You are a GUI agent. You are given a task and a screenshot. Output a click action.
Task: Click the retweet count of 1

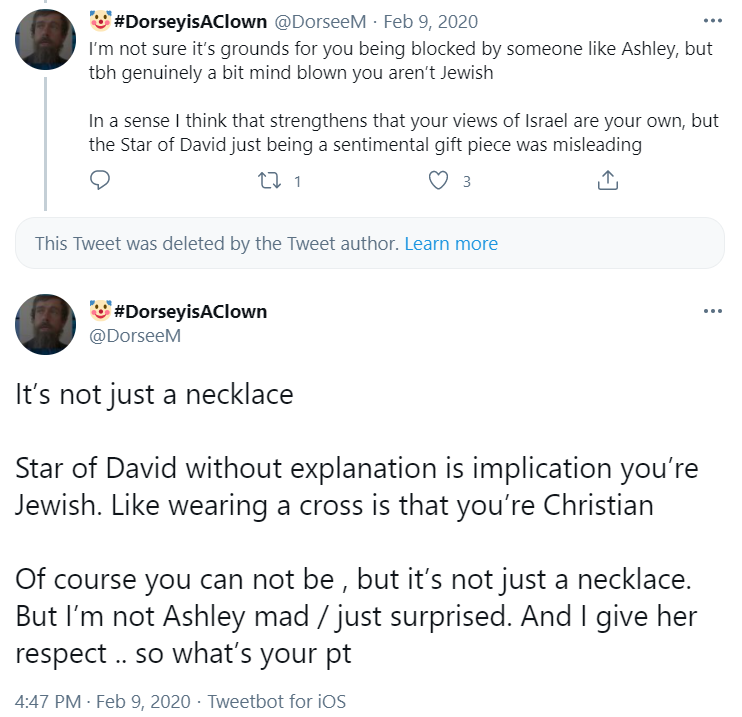pos(297,182)
